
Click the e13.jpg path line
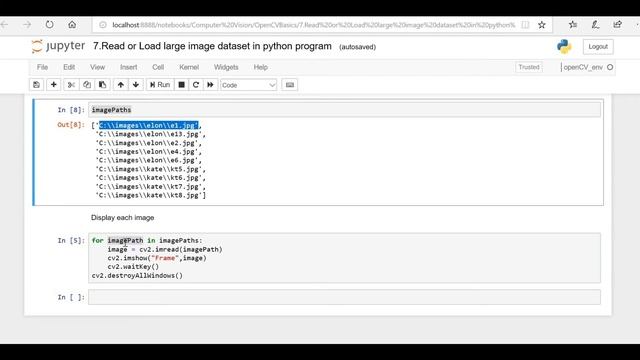pos(151,134)
